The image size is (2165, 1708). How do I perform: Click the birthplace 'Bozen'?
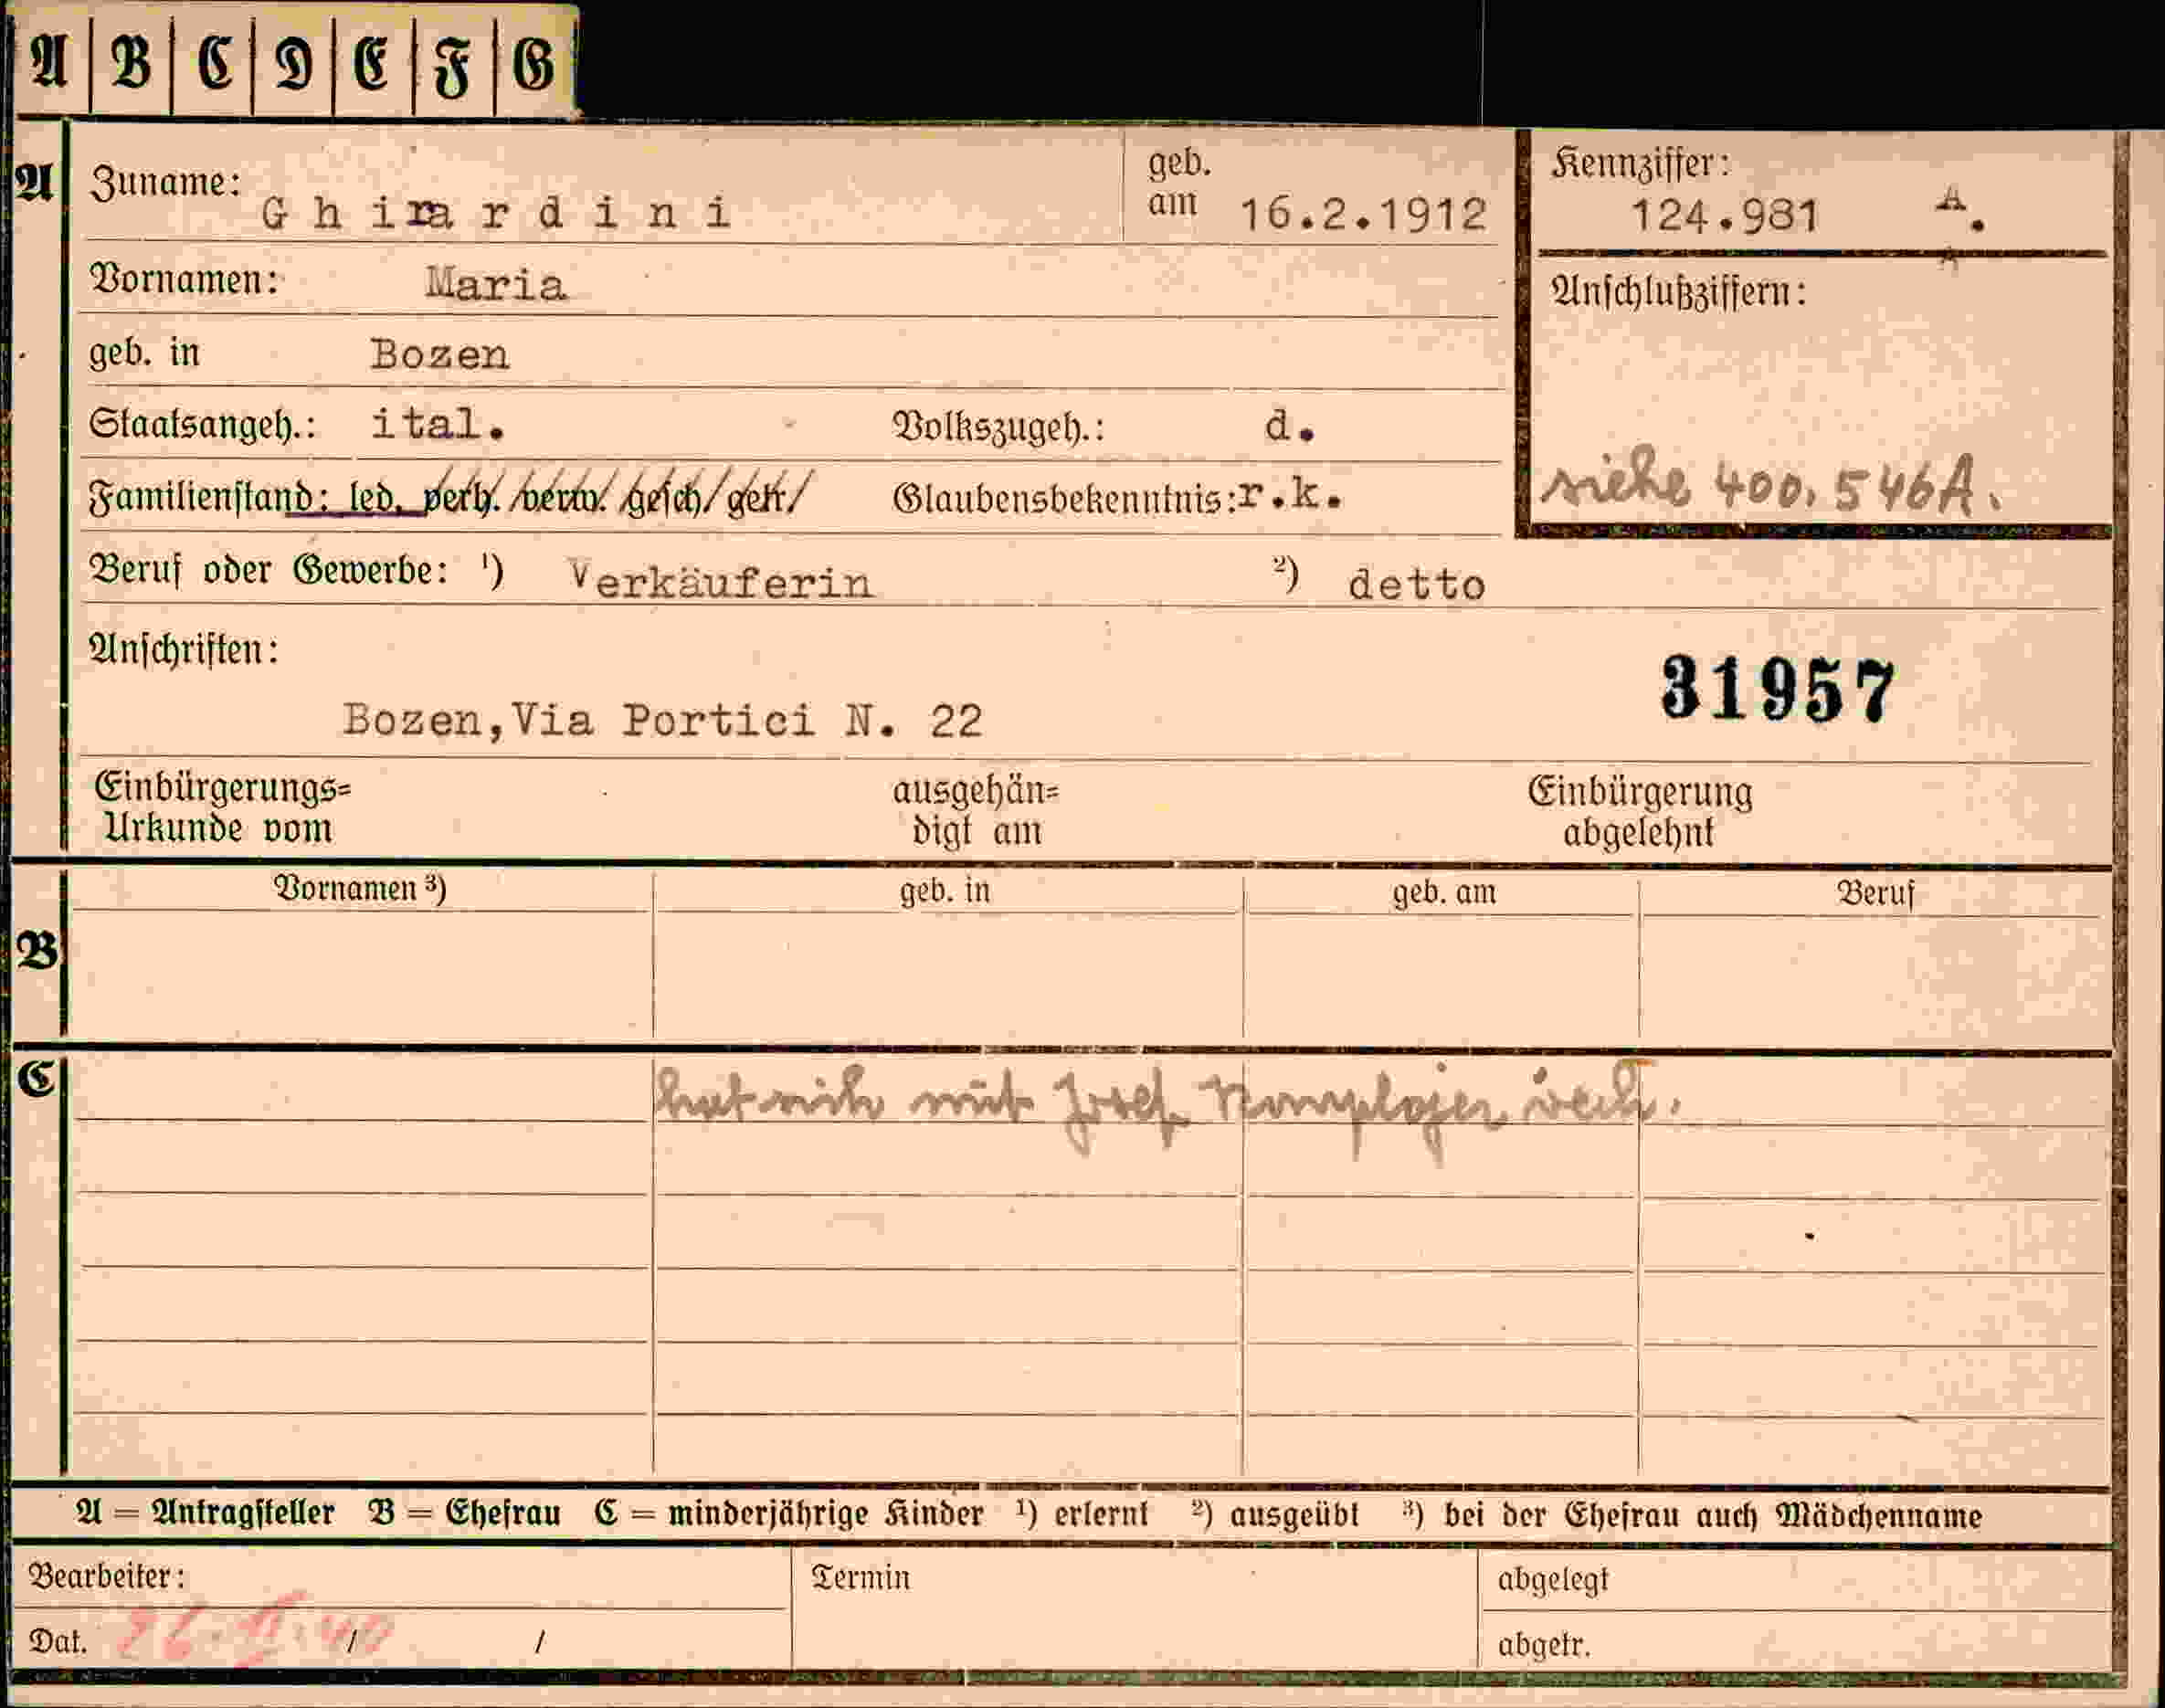[440, 355]
